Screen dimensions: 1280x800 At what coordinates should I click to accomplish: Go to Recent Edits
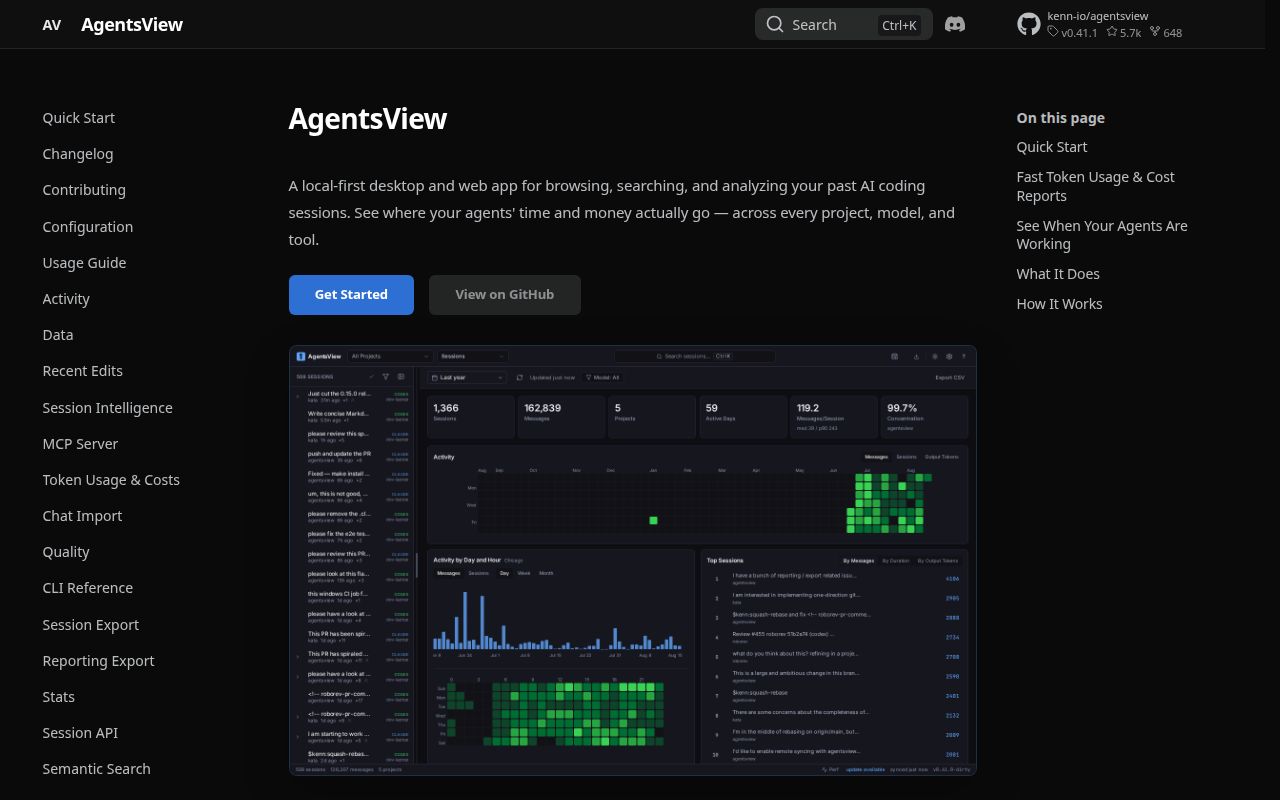[x=82, y=371]
